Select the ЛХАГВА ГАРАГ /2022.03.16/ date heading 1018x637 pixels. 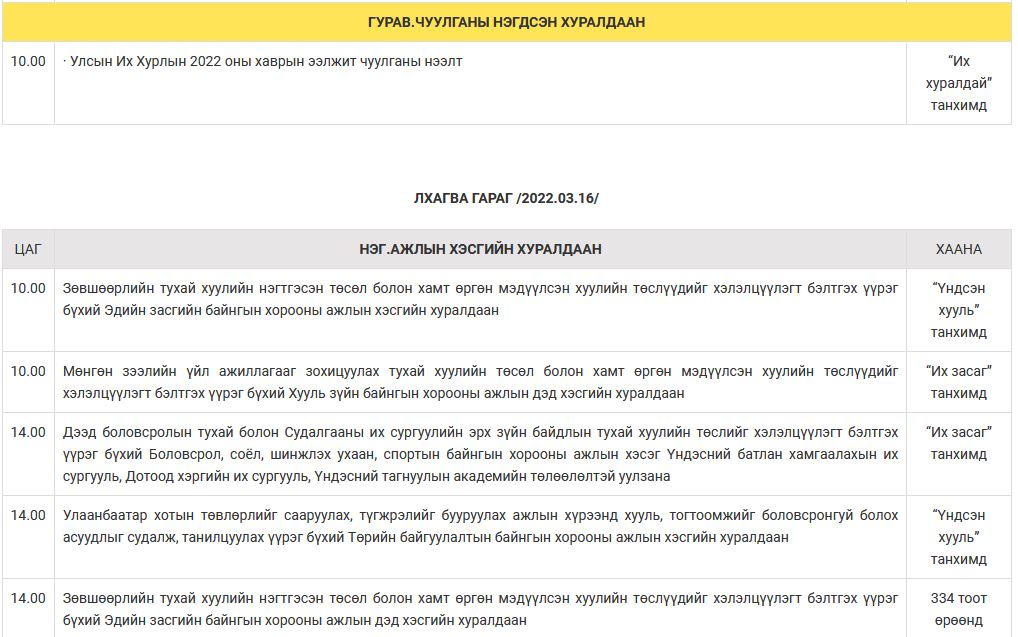click(506, 198)
